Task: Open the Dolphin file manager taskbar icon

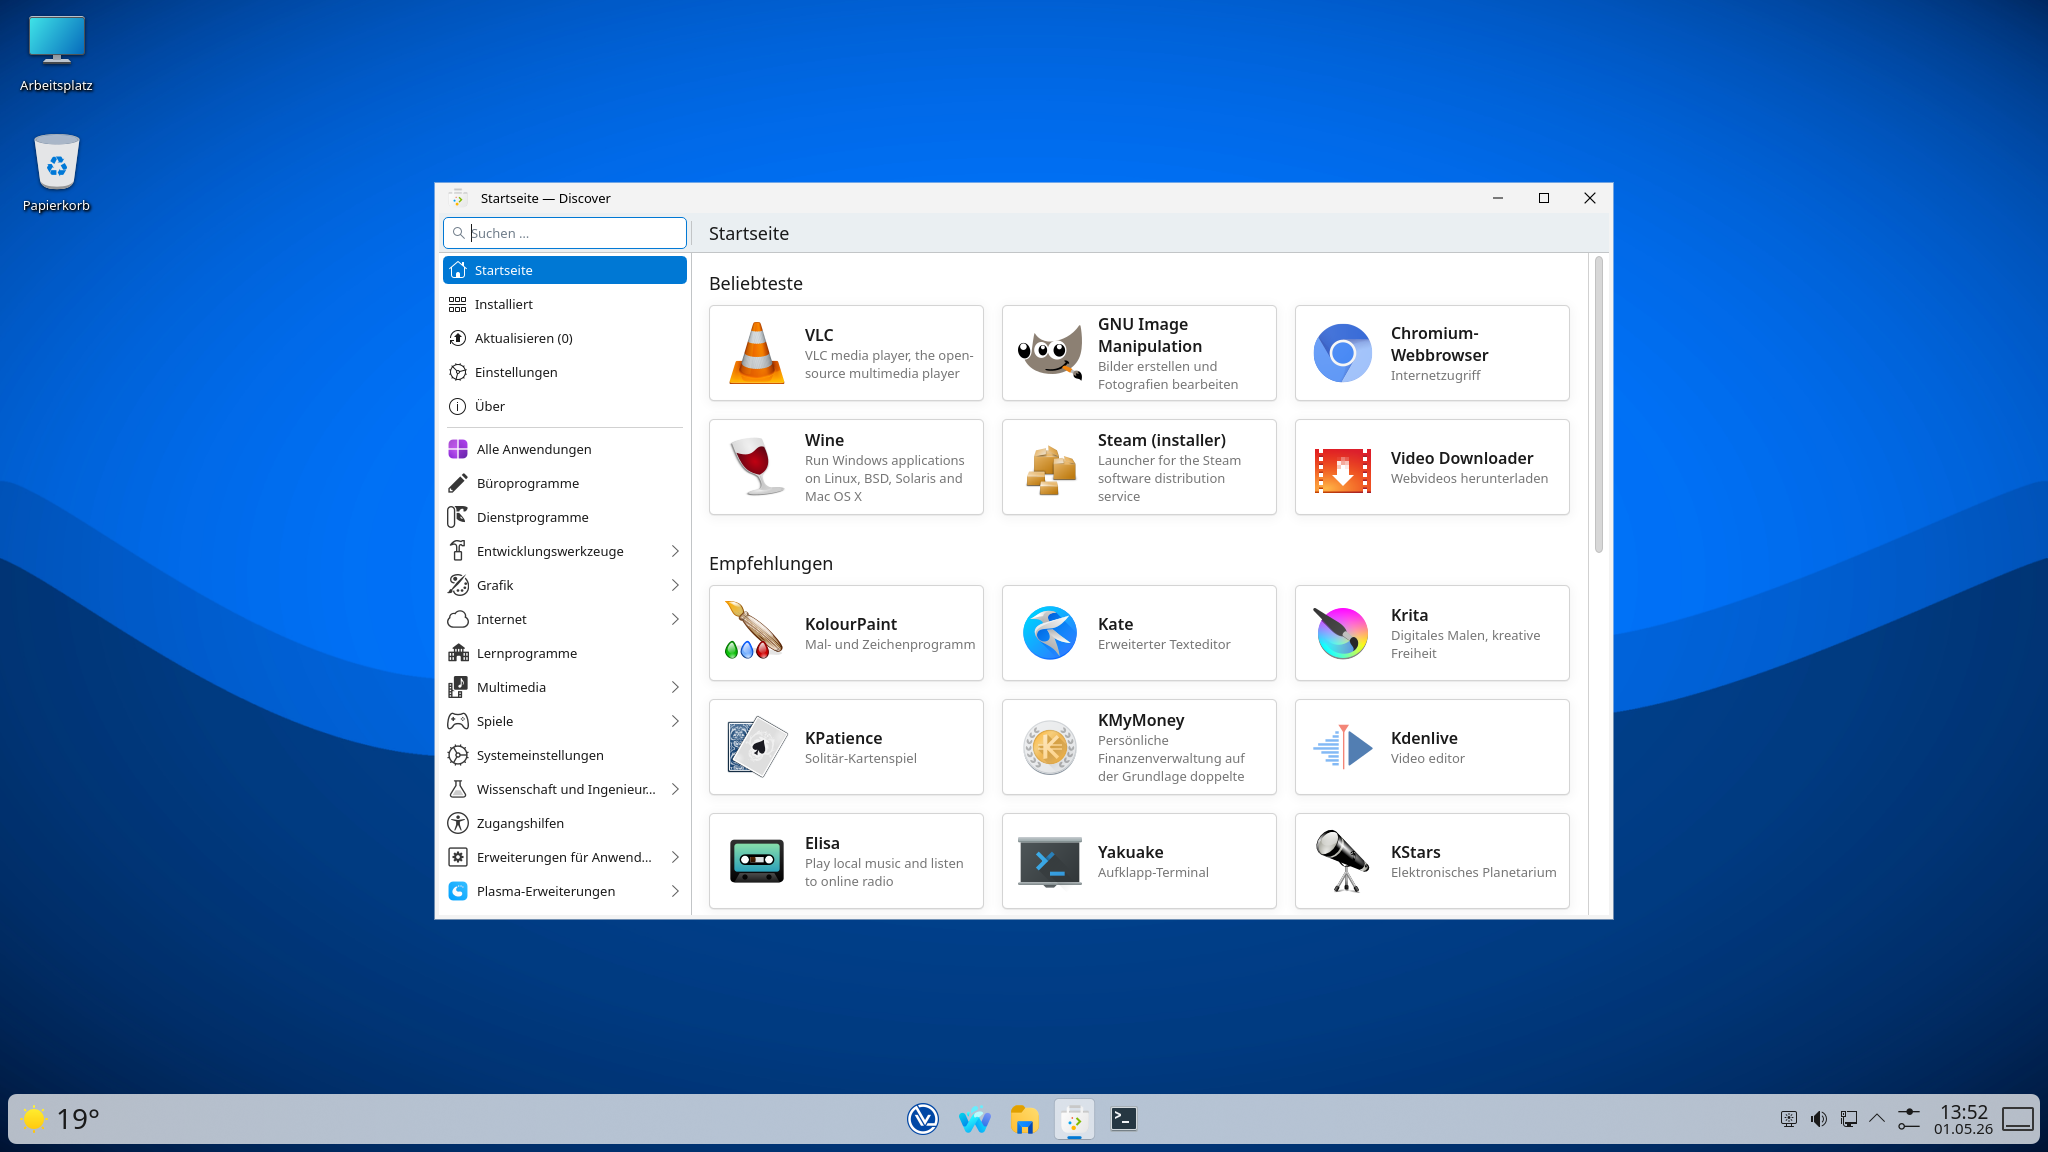Action: click(x=1024, y=1119)
